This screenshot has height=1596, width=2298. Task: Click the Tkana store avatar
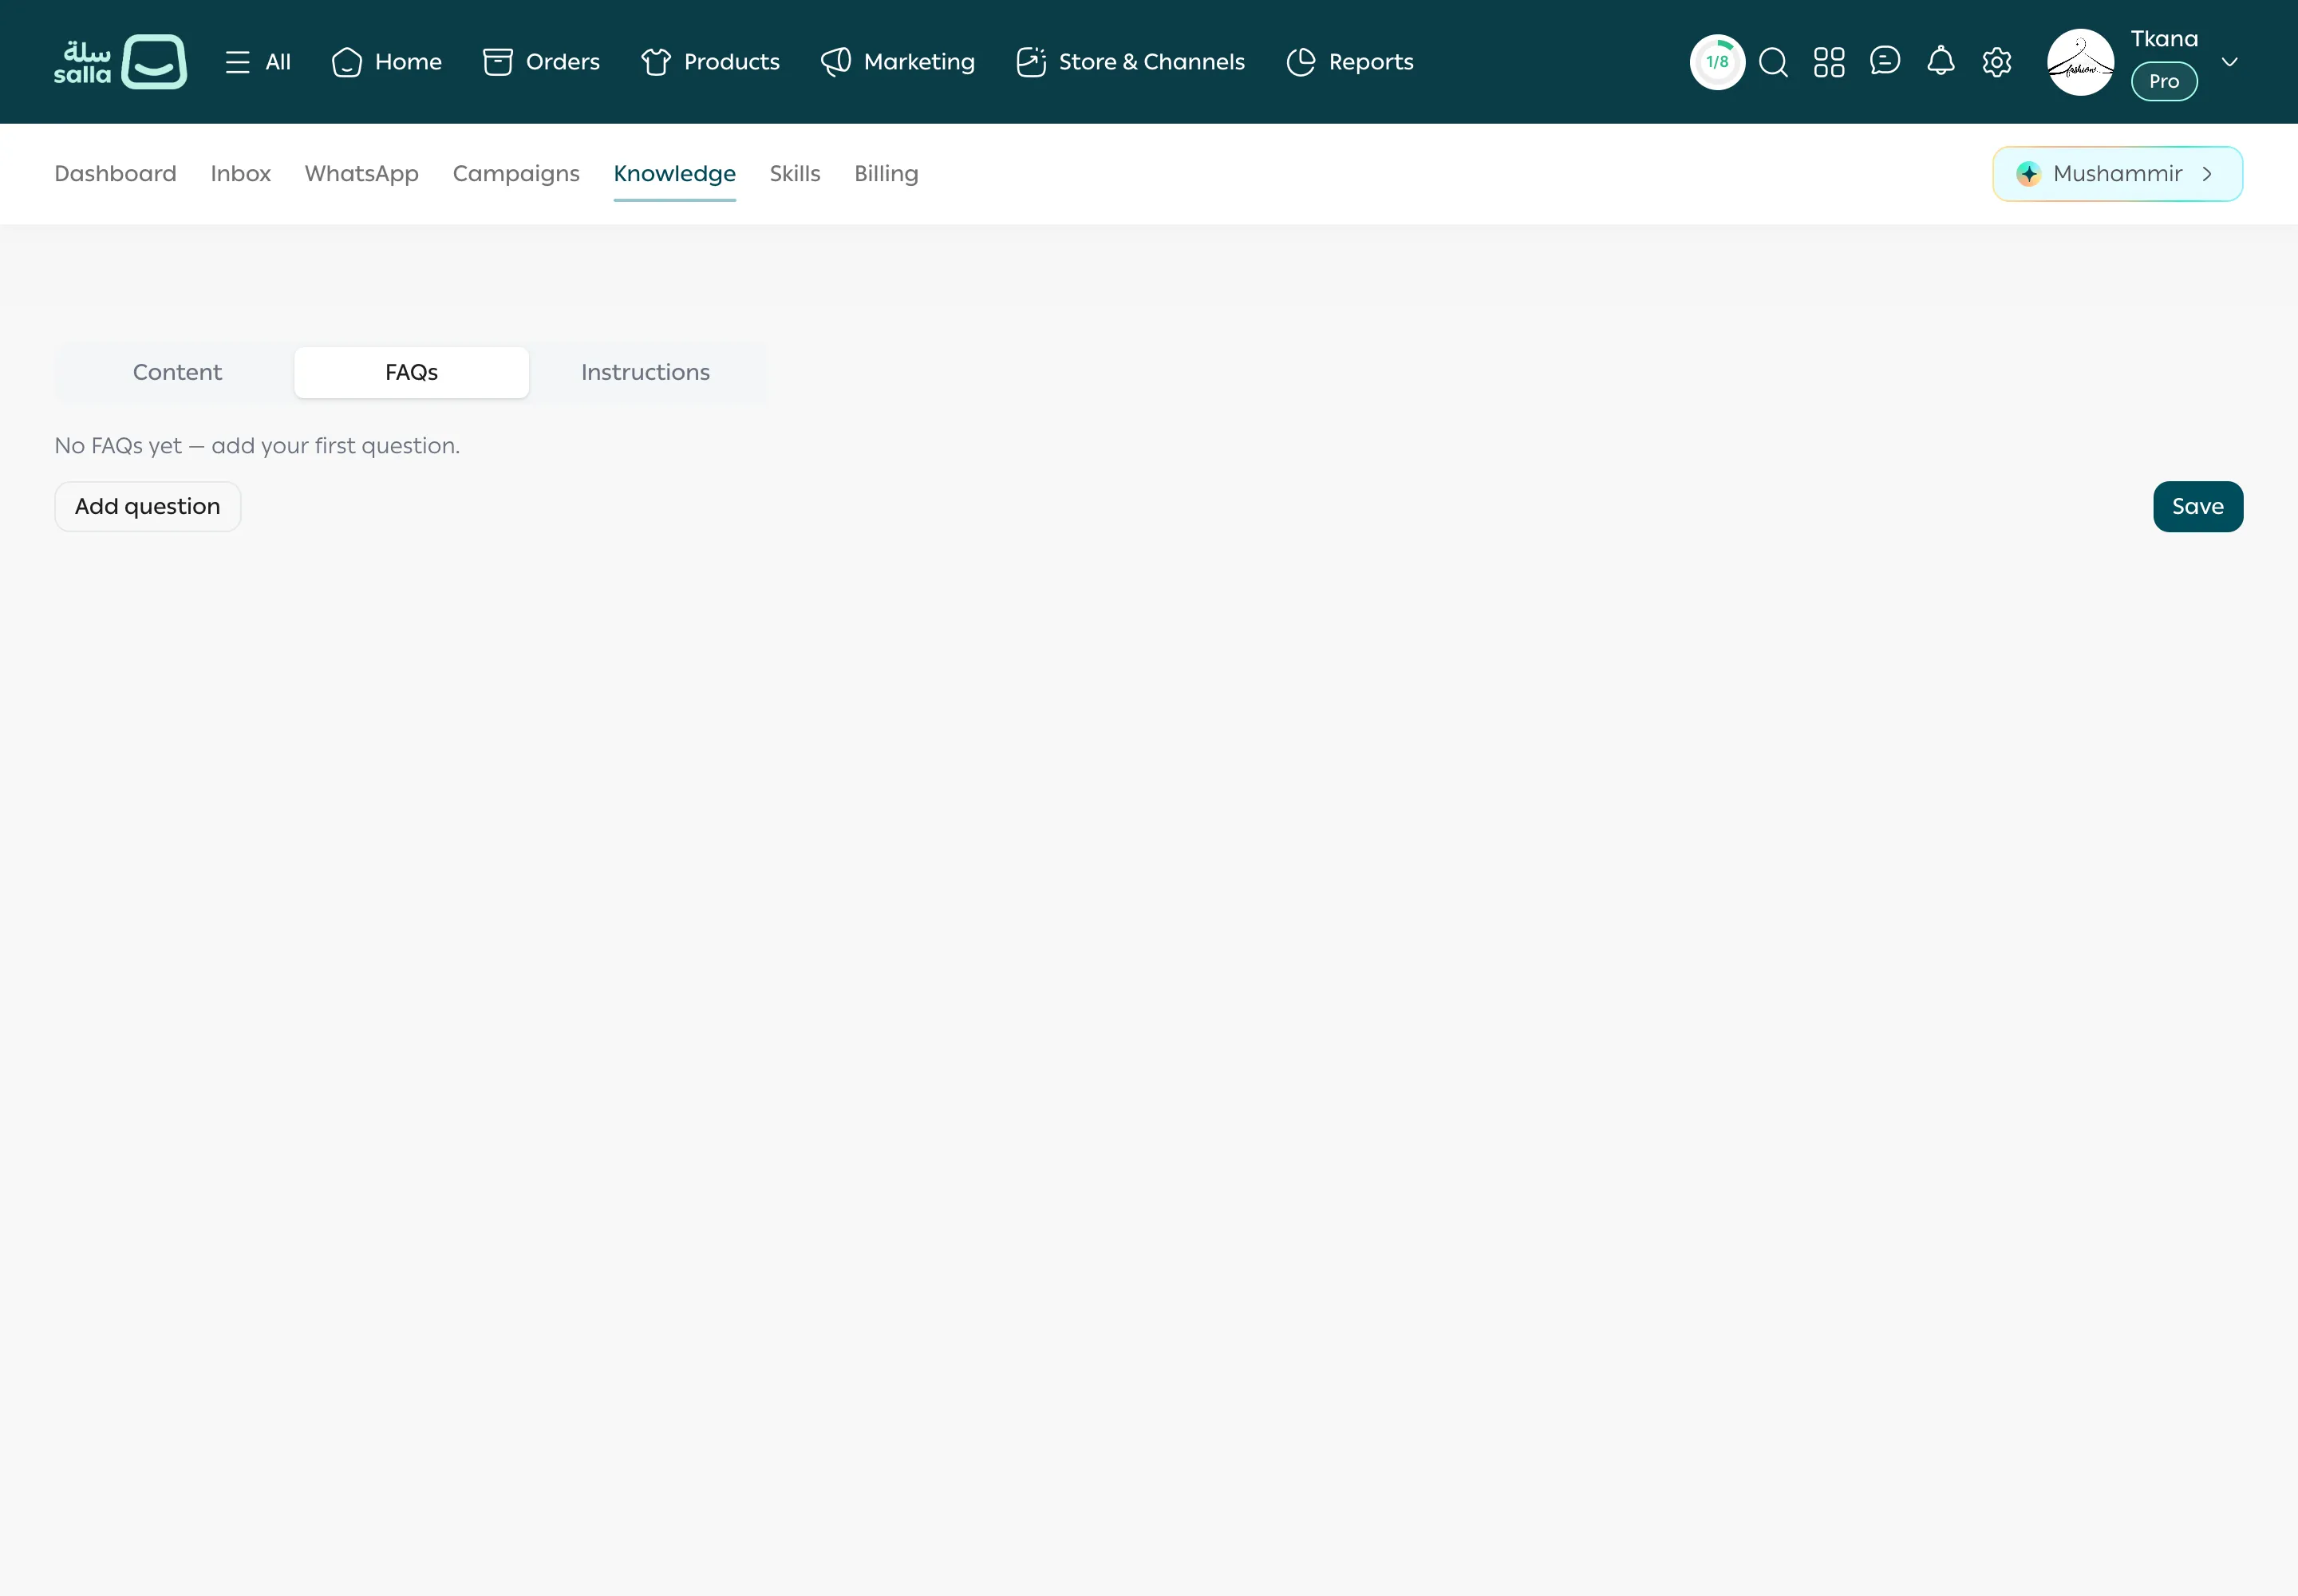(2081, 62)
